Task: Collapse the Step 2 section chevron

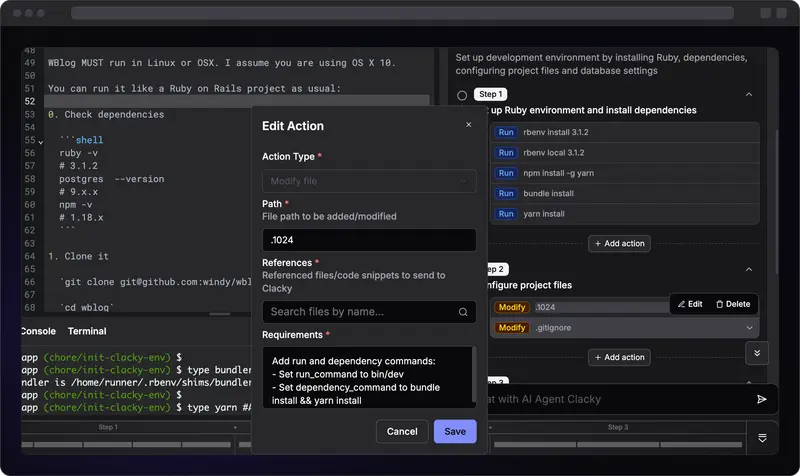Action: [x=749, y=269]
